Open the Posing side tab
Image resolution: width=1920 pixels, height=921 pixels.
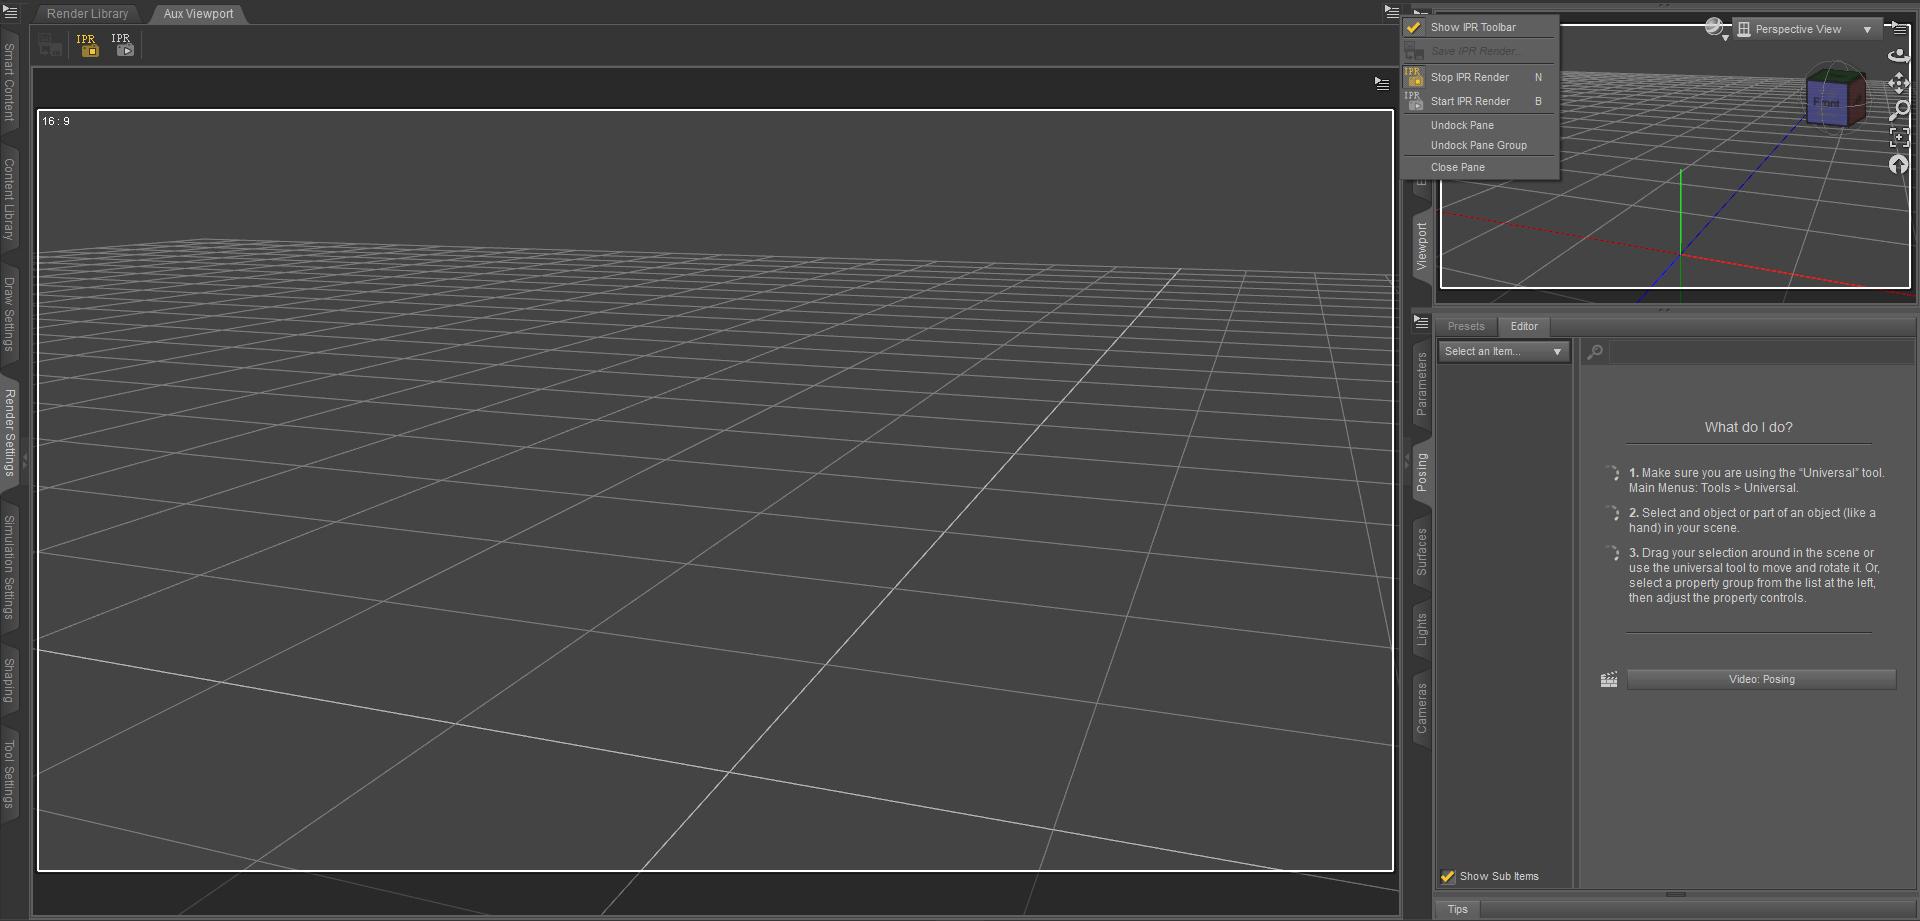coord(1421,472)
